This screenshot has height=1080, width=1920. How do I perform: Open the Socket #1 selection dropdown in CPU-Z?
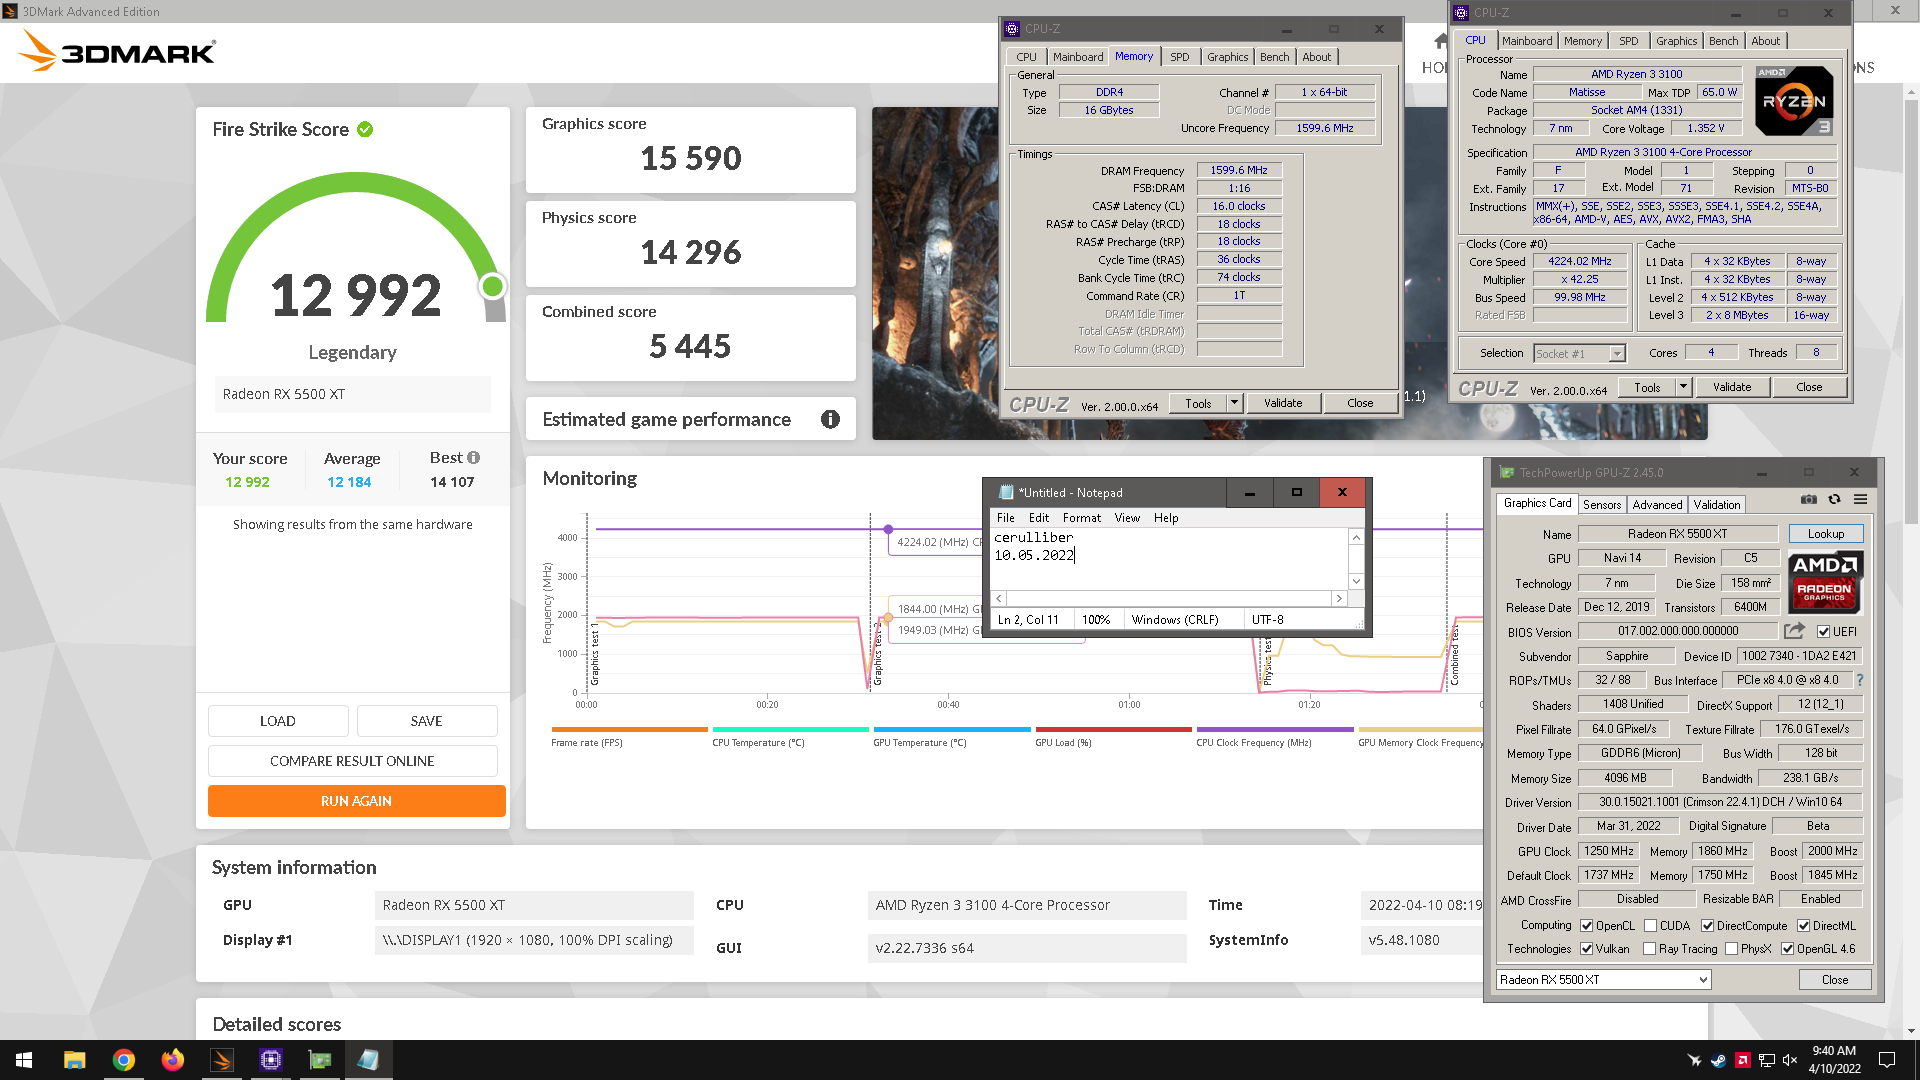click(1580, 353)
